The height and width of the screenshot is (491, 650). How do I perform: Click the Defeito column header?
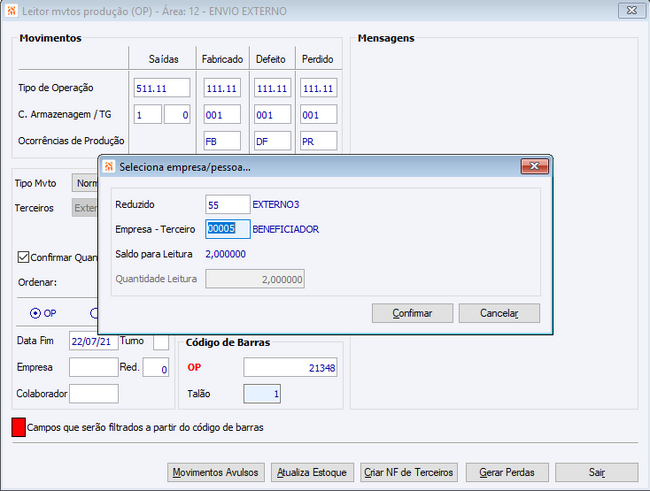pos(271,59)
